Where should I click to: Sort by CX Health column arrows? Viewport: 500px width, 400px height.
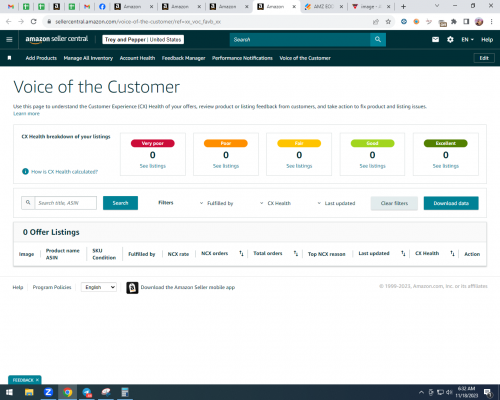pos(452,254)
